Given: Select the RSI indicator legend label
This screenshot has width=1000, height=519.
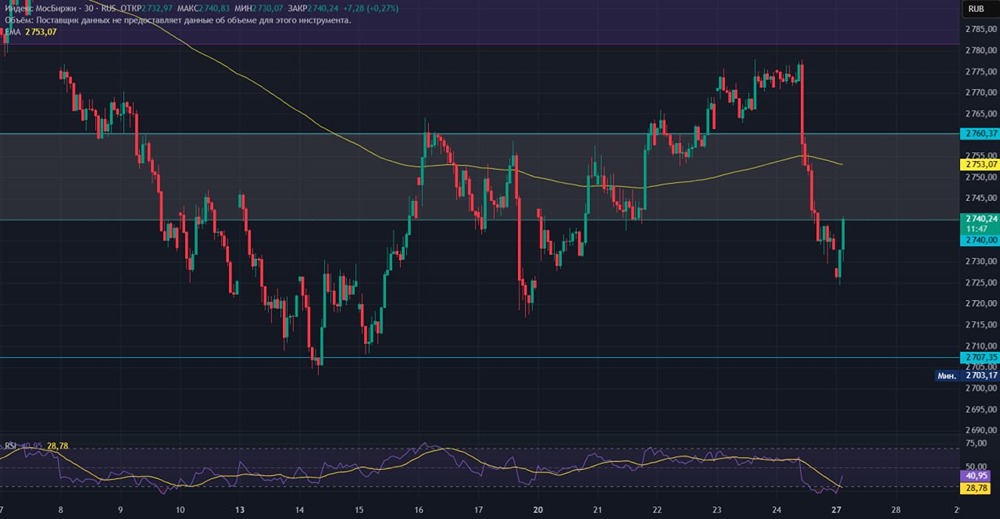Looking at the screenshot, I should coord(10,446).
